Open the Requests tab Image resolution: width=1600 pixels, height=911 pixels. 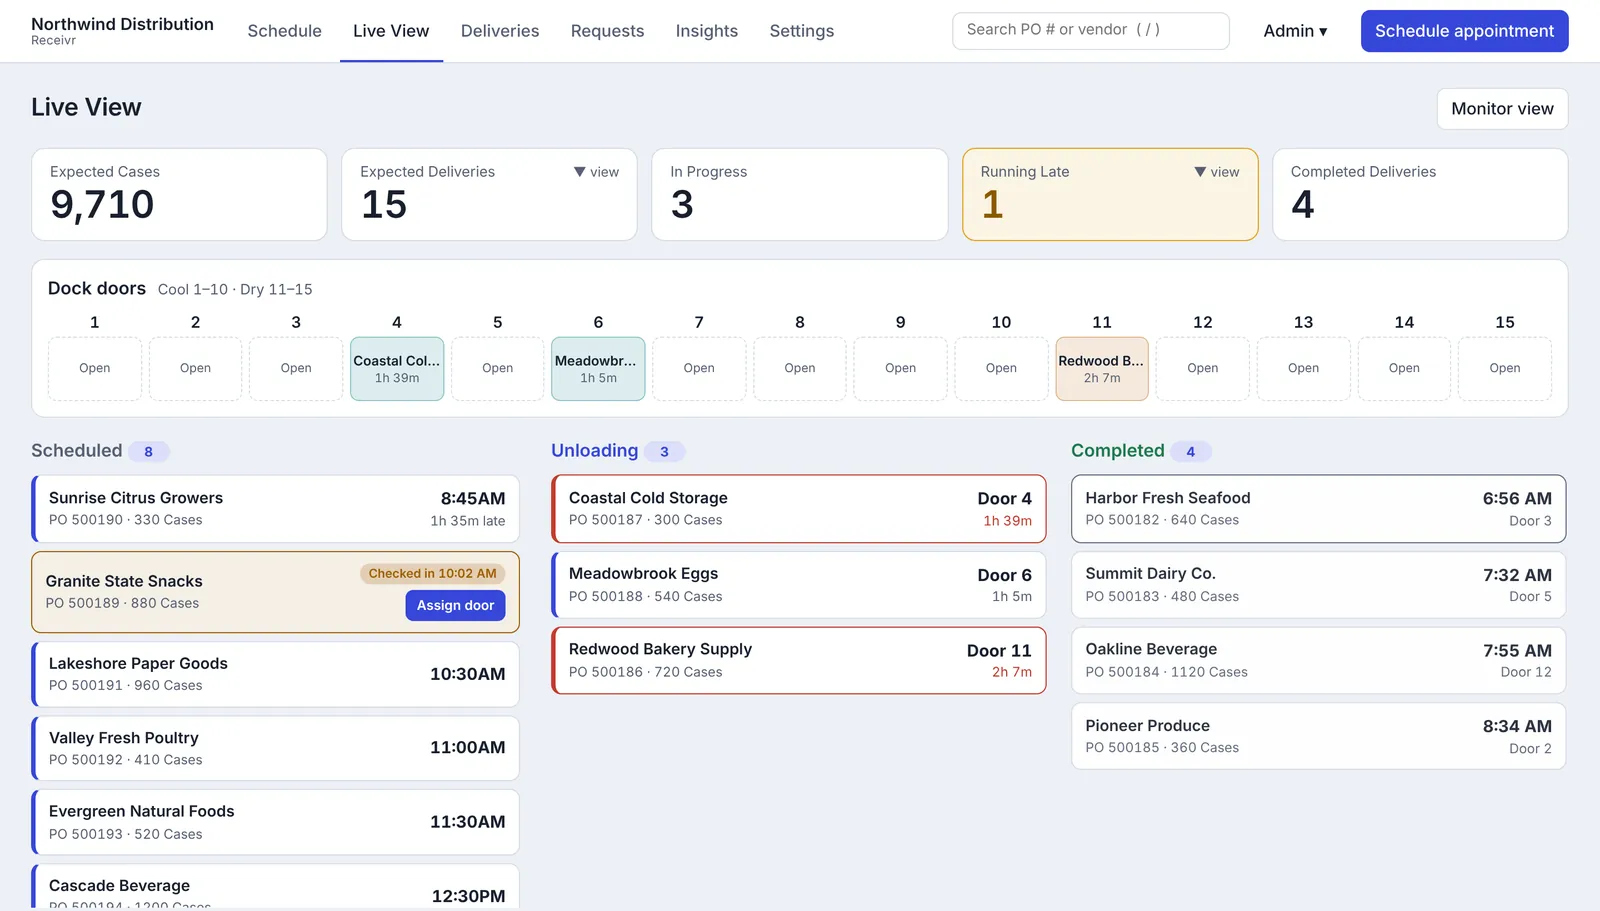point(607,31)
